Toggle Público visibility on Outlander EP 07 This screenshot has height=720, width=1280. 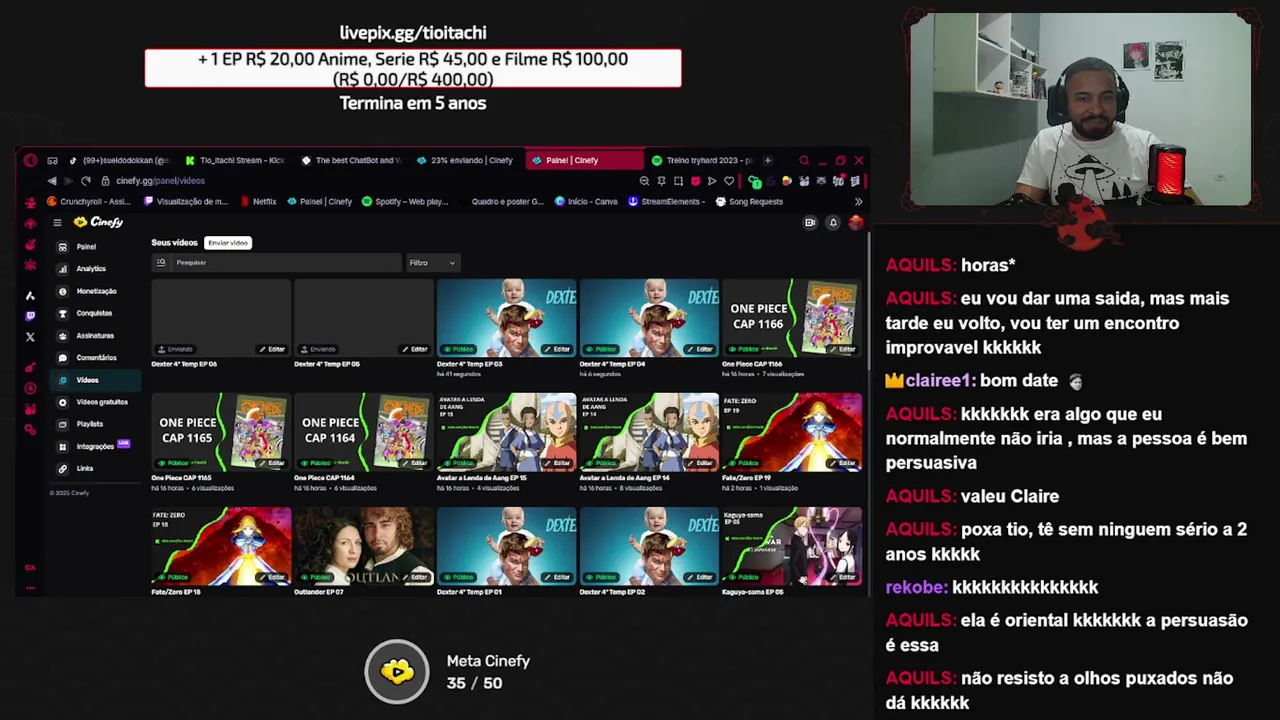point(316,577)
